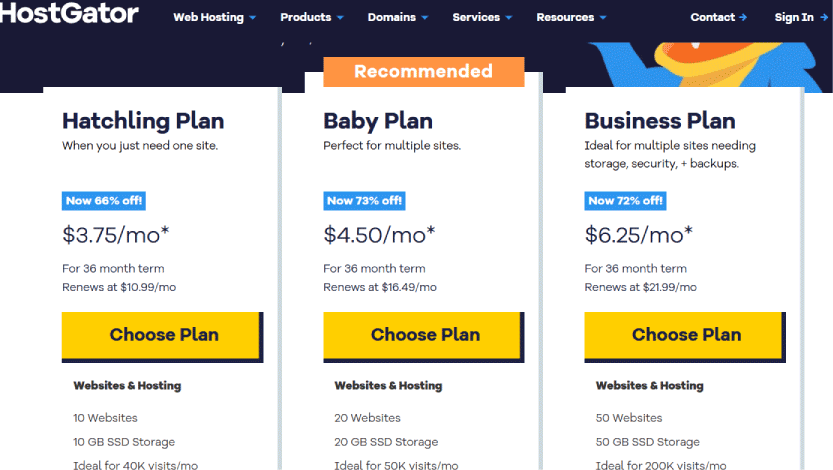
Task: Select the Baby Plan heading
Action: 378,122
